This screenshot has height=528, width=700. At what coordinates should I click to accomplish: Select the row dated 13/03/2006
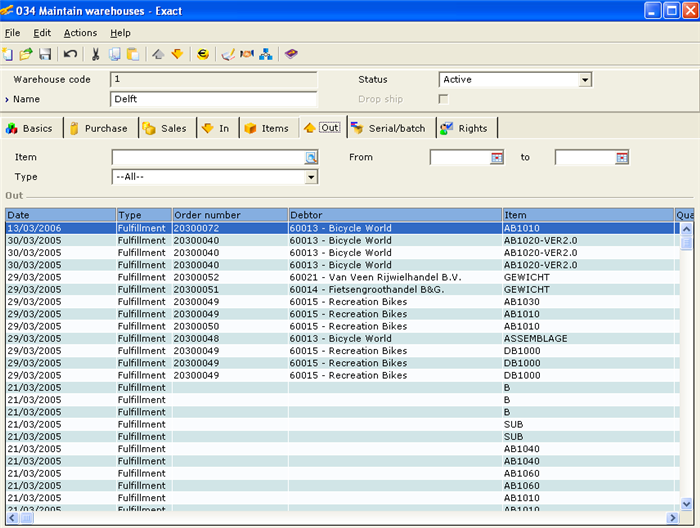[x=342, y=228]
